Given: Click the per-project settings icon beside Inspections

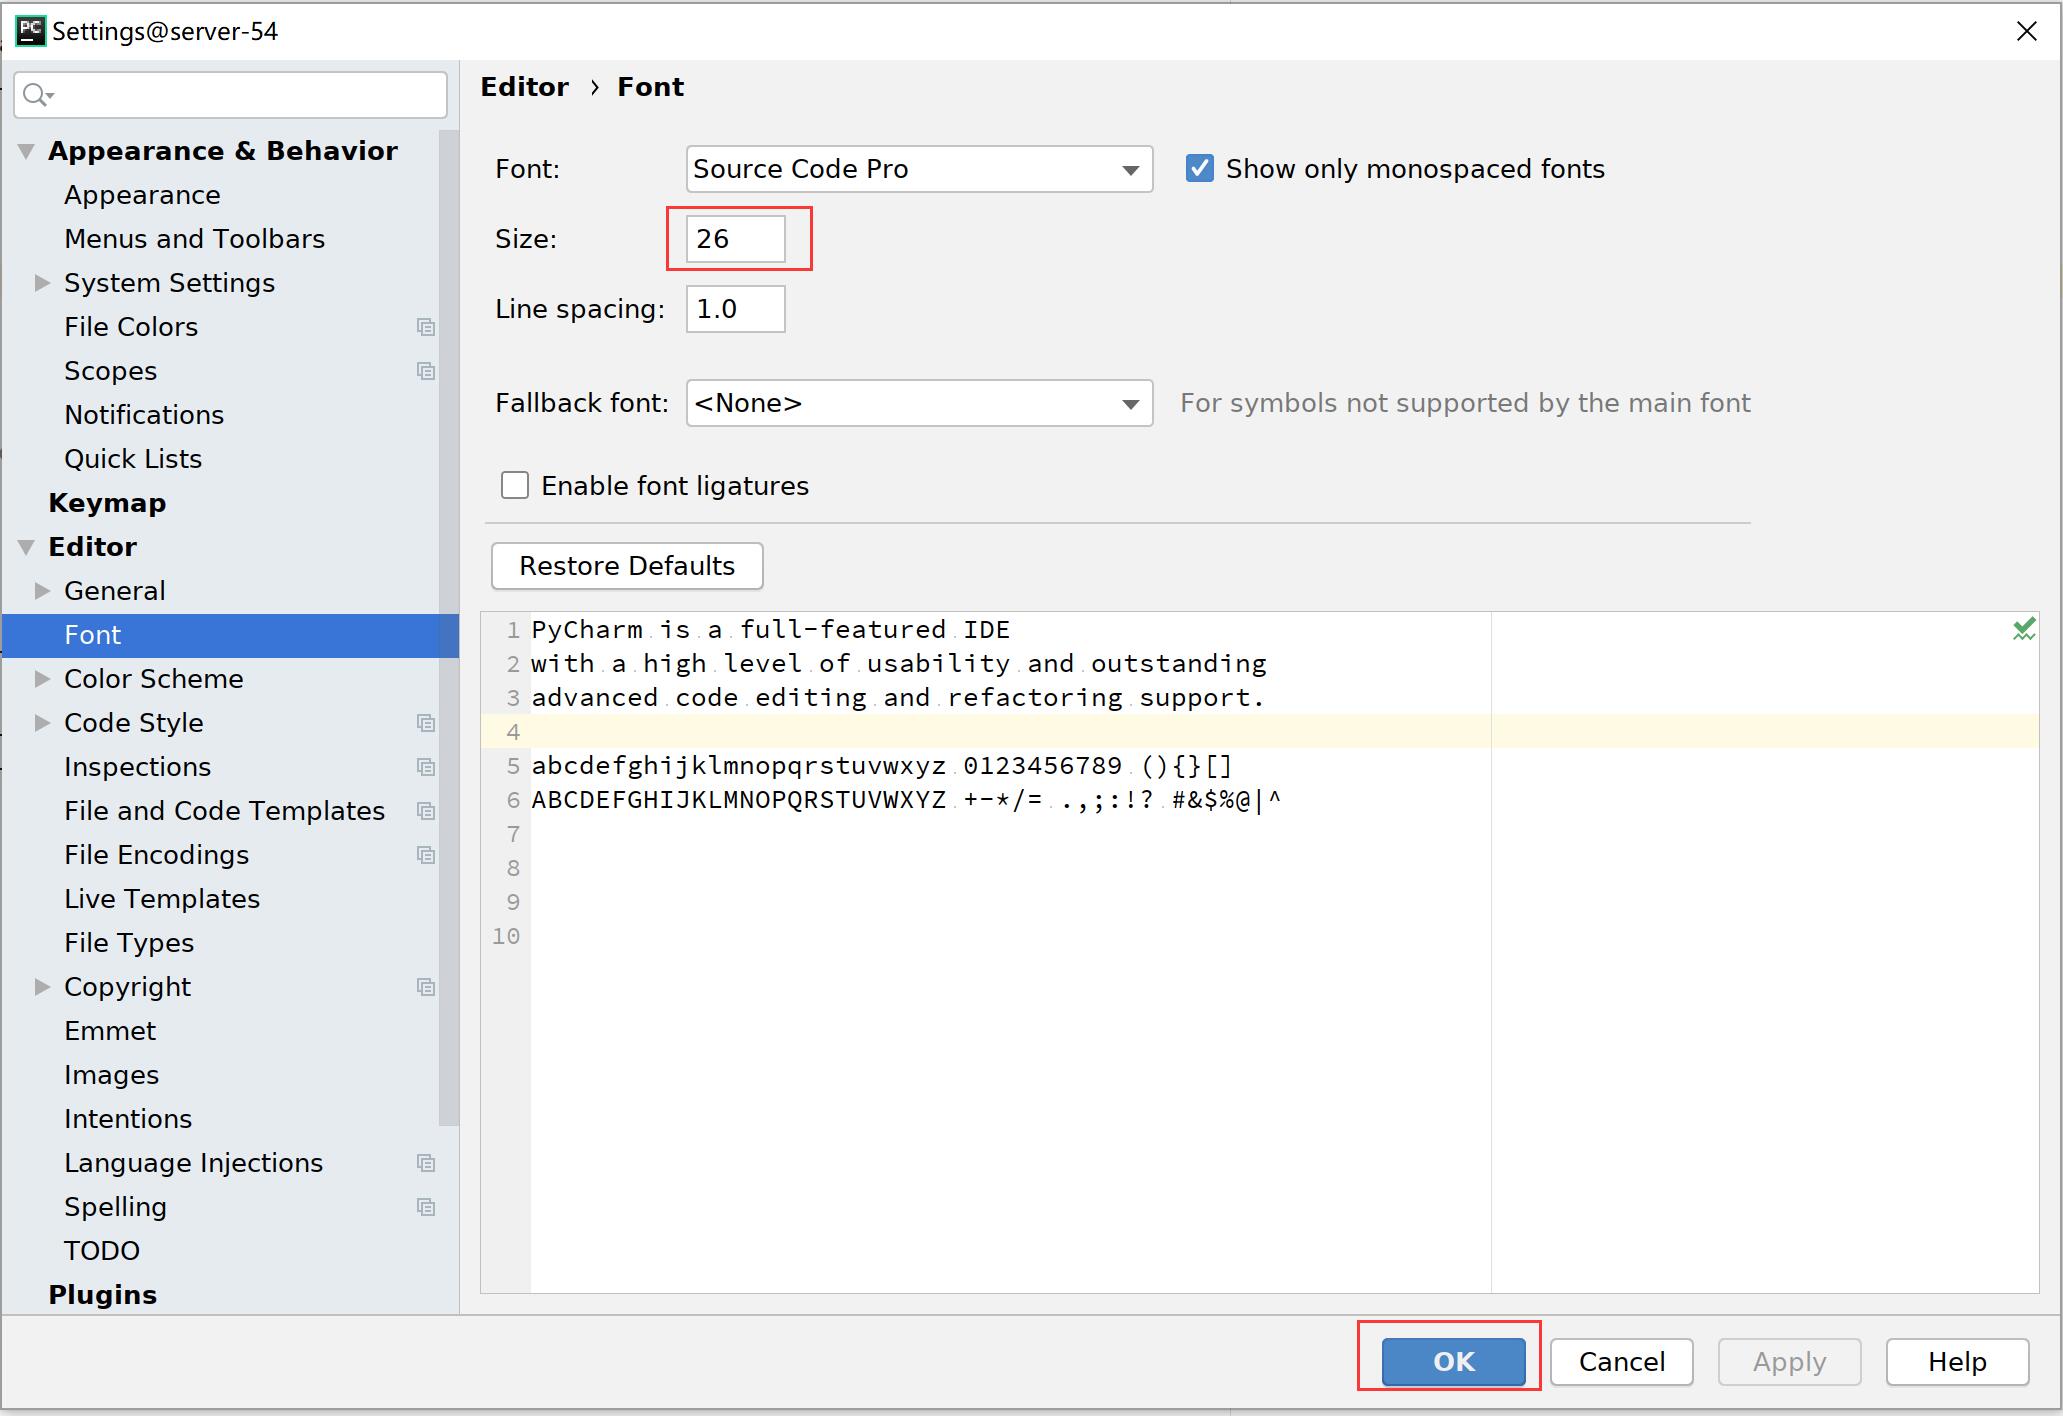Looking at the screenshot, I should pos(425,767).
